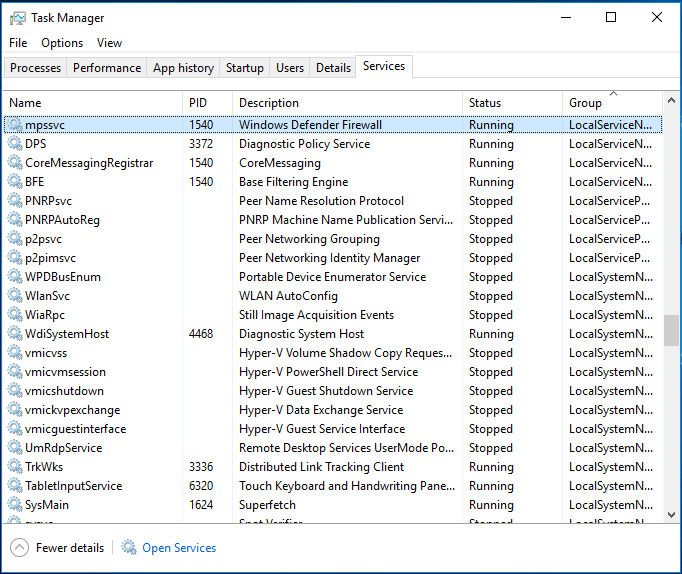Open the Options menu
The width and height of the screenshot is (682, 574).
tap(62, 43)
